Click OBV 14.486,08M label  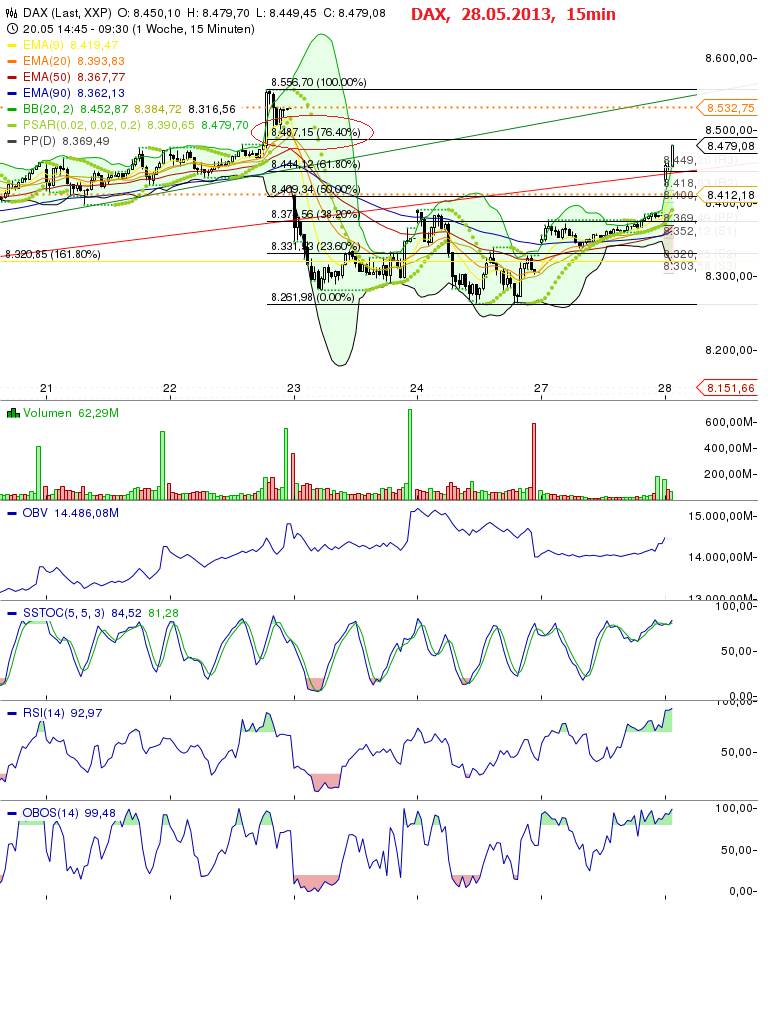coord(71,513)
